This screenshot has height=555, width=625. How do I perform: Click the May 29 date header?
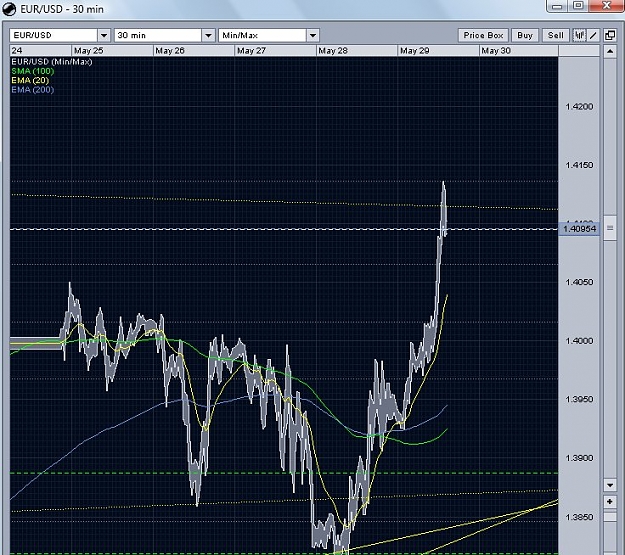415,51
